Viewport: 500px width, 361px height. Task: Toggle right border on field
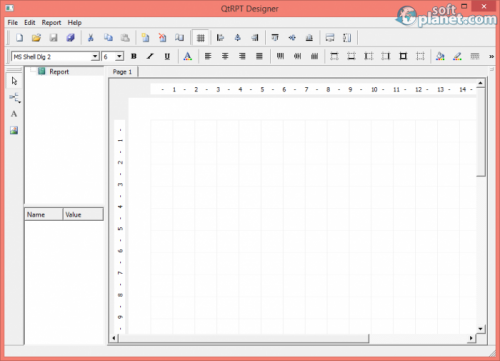pos(386,56)
